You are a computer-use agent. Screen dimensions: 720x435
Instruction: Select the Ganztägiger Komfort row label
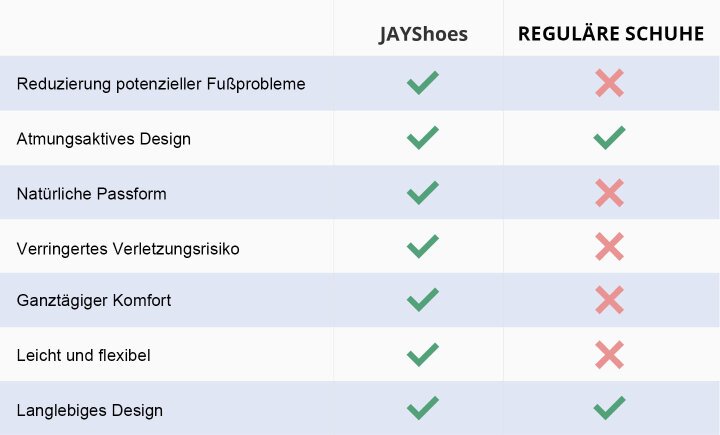(94, 300)
